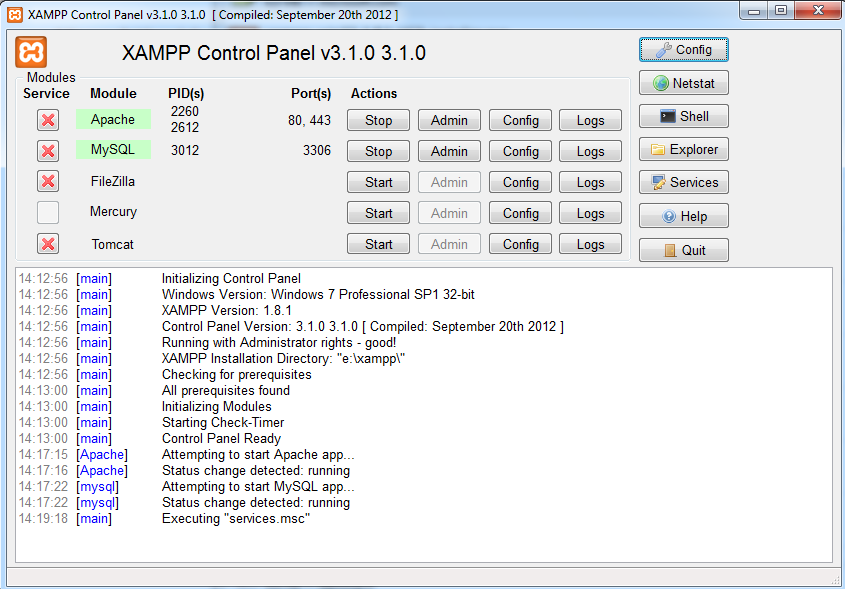Click log line 'XAMPP Version: 1.8.1'
The height and width of the screenshot is (589, 845).
pyautogui.click(x=227, y=311)
